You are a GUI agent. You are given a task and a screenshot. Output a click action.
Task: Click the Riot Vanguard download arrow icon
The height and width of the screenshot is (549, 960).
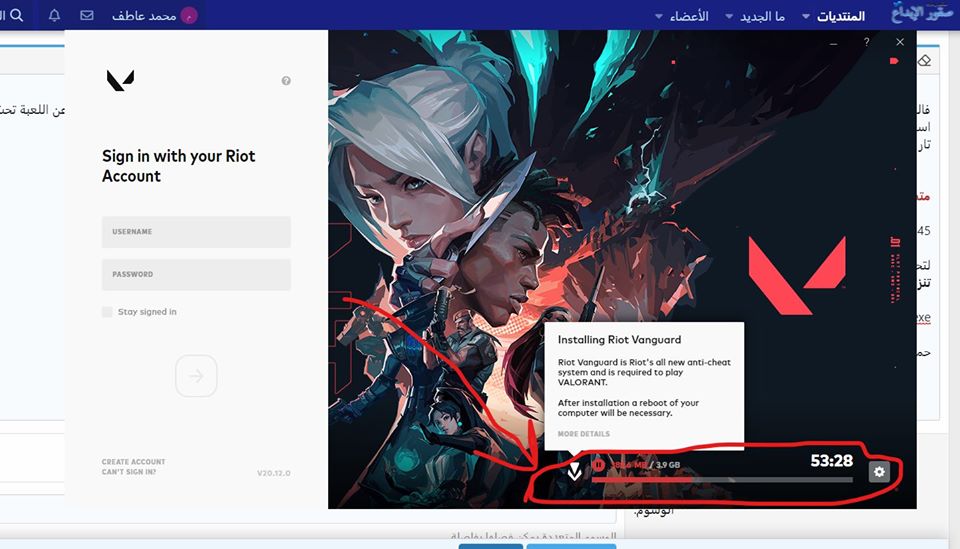(574, 471)
